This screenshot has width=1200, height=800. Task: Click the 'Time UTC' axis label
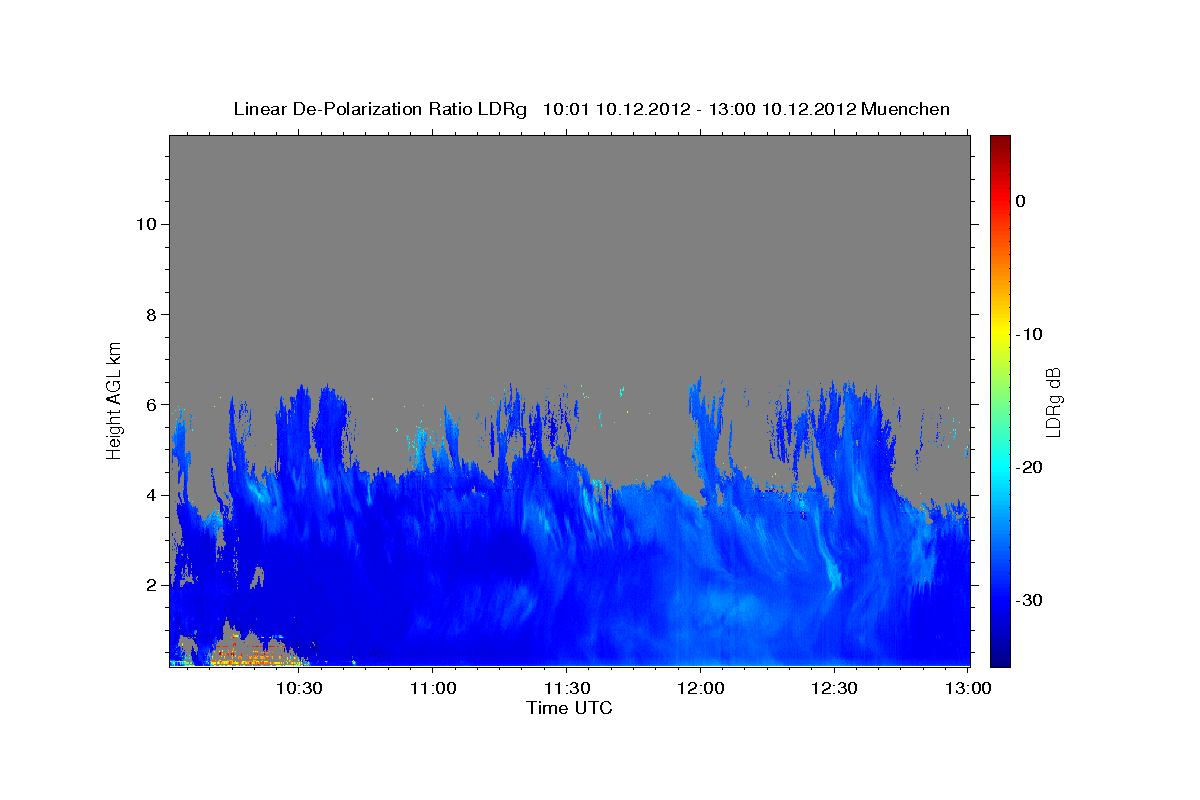point(569,708)
